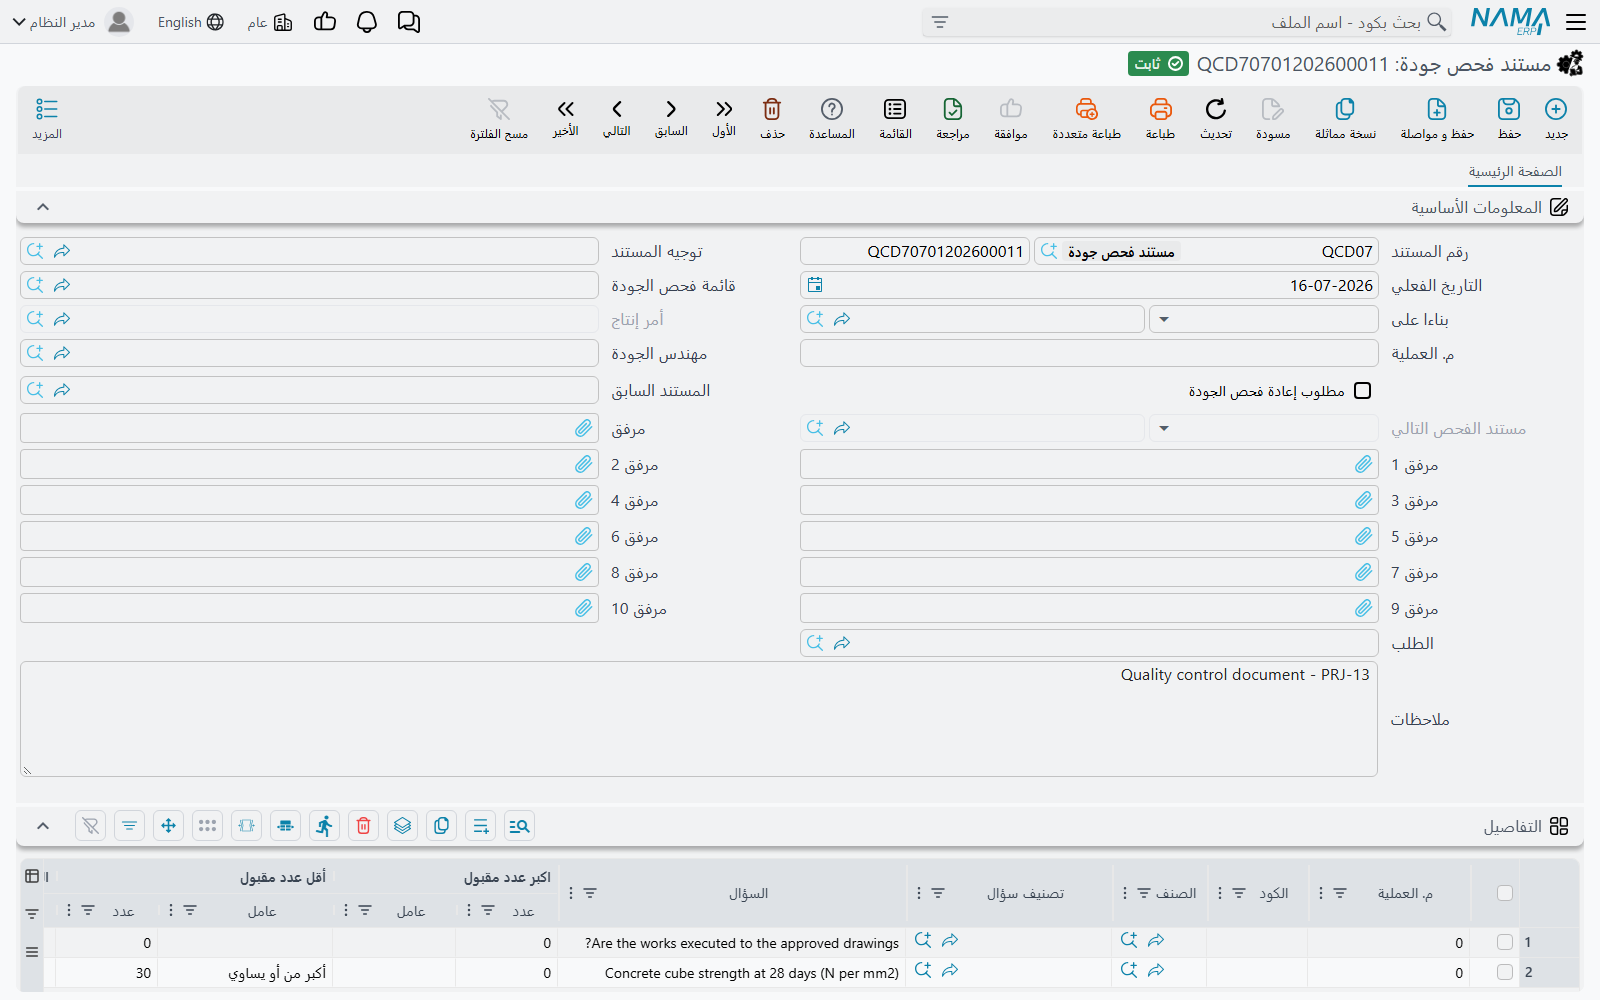Click the red delete row icon in details toolbar

[x=364, y=826]
